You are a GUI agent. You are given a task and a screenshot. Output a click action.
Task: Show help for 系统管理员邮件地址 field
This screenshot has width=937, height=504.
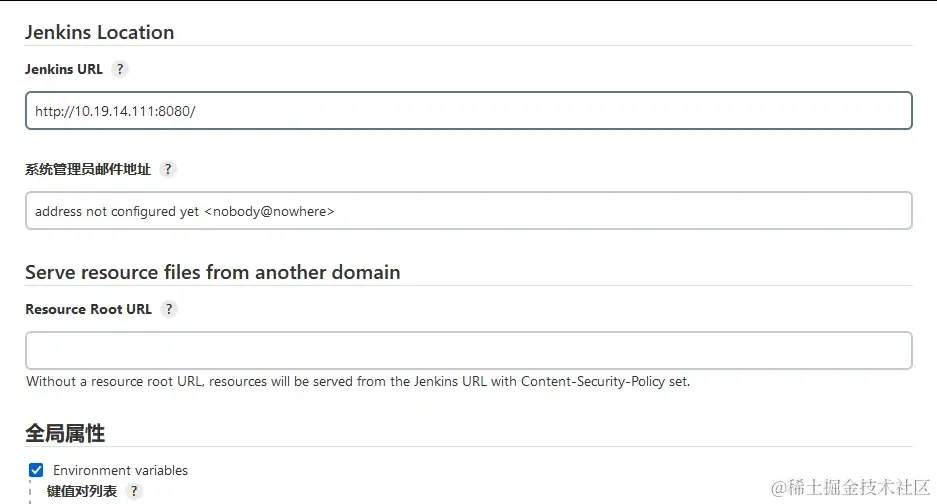(x=168, y=170)
